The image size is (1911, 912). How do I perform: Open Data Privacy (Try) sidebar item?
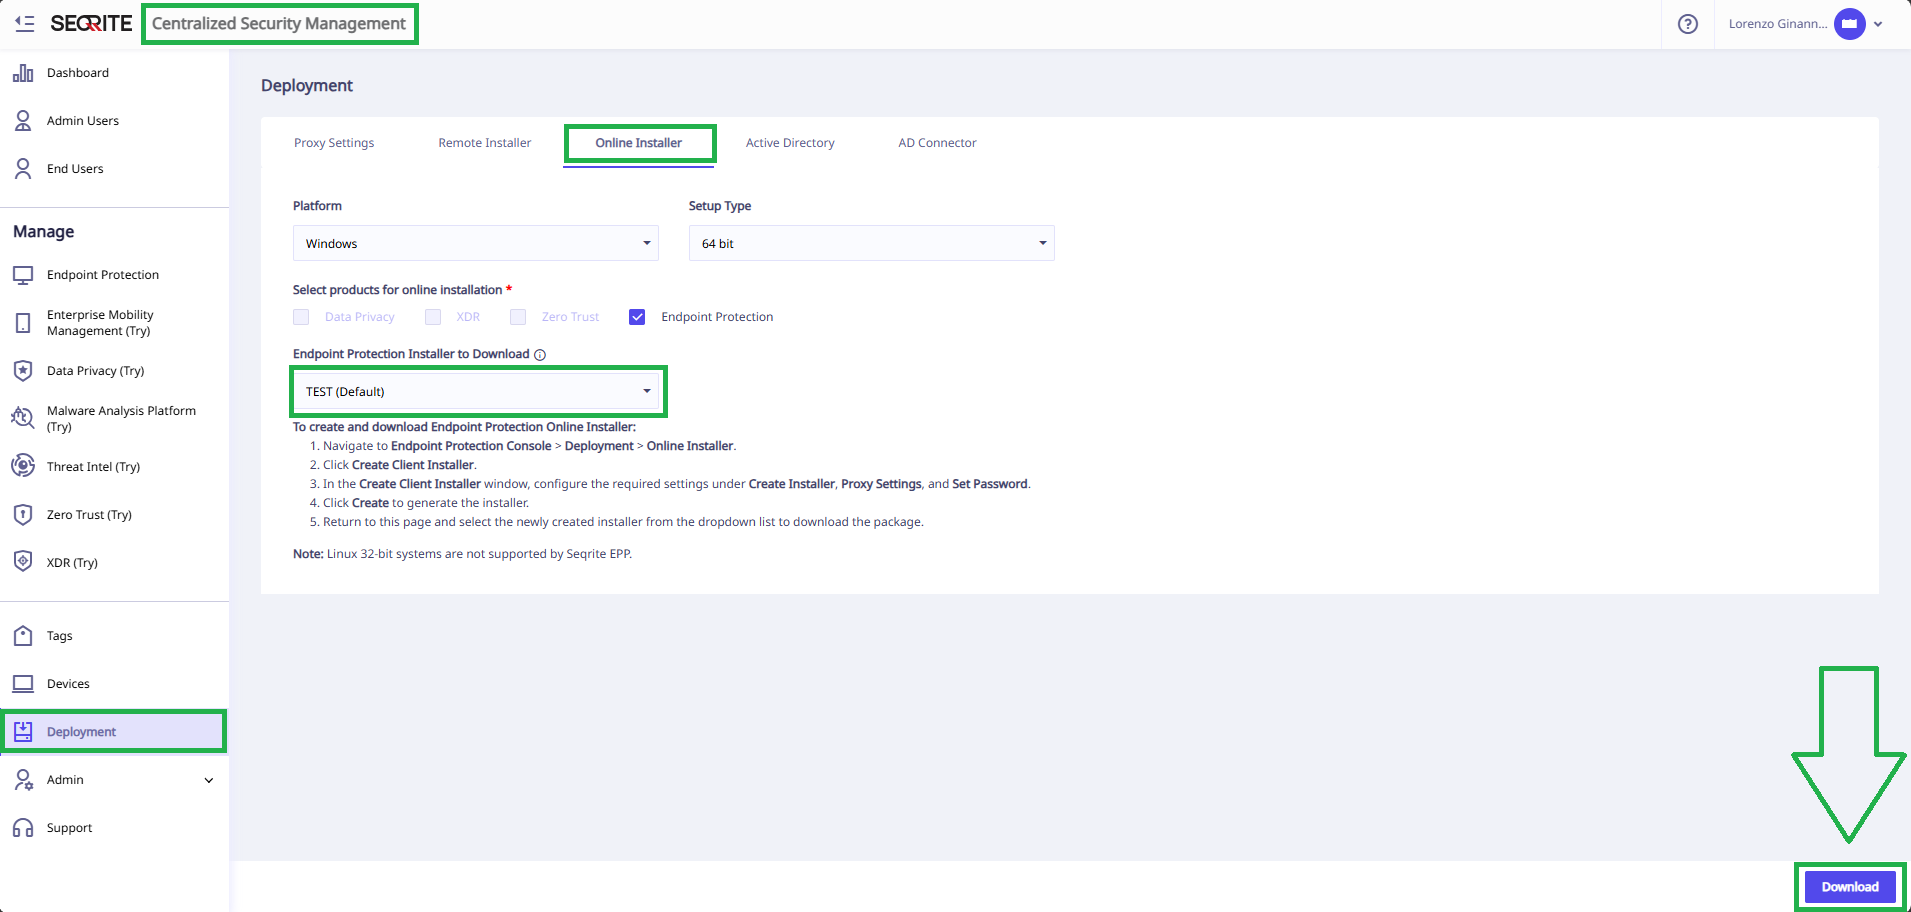point(95,371)
